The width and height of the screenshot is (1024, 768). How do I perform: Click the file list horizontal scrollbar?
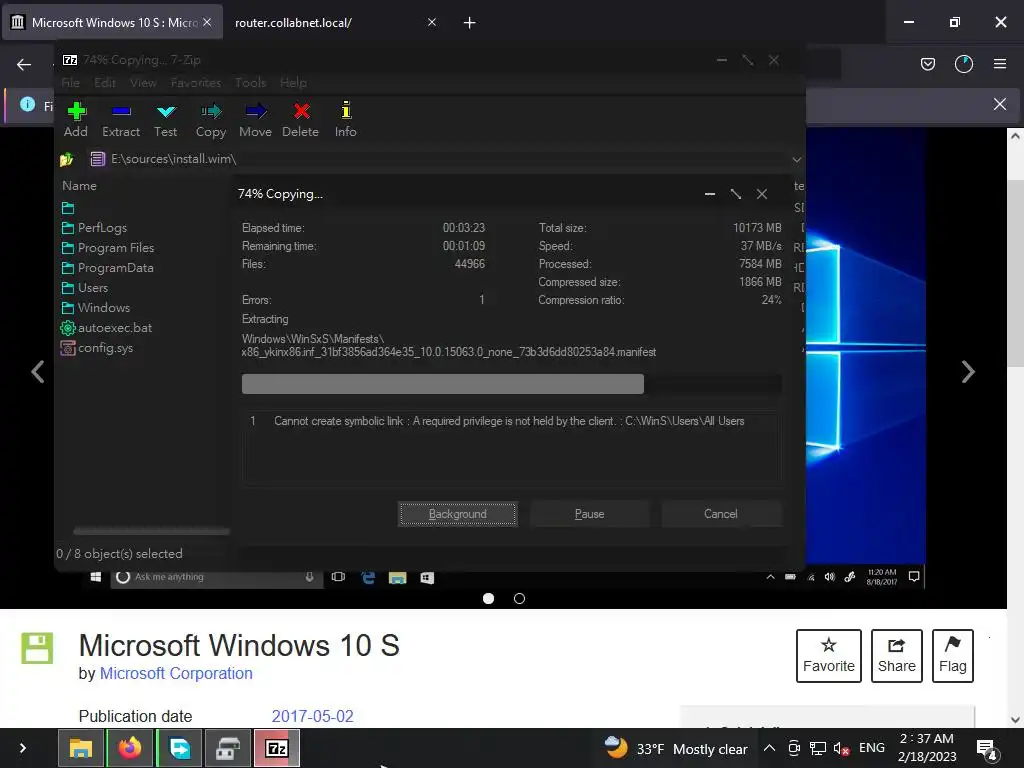coord(151,531)
